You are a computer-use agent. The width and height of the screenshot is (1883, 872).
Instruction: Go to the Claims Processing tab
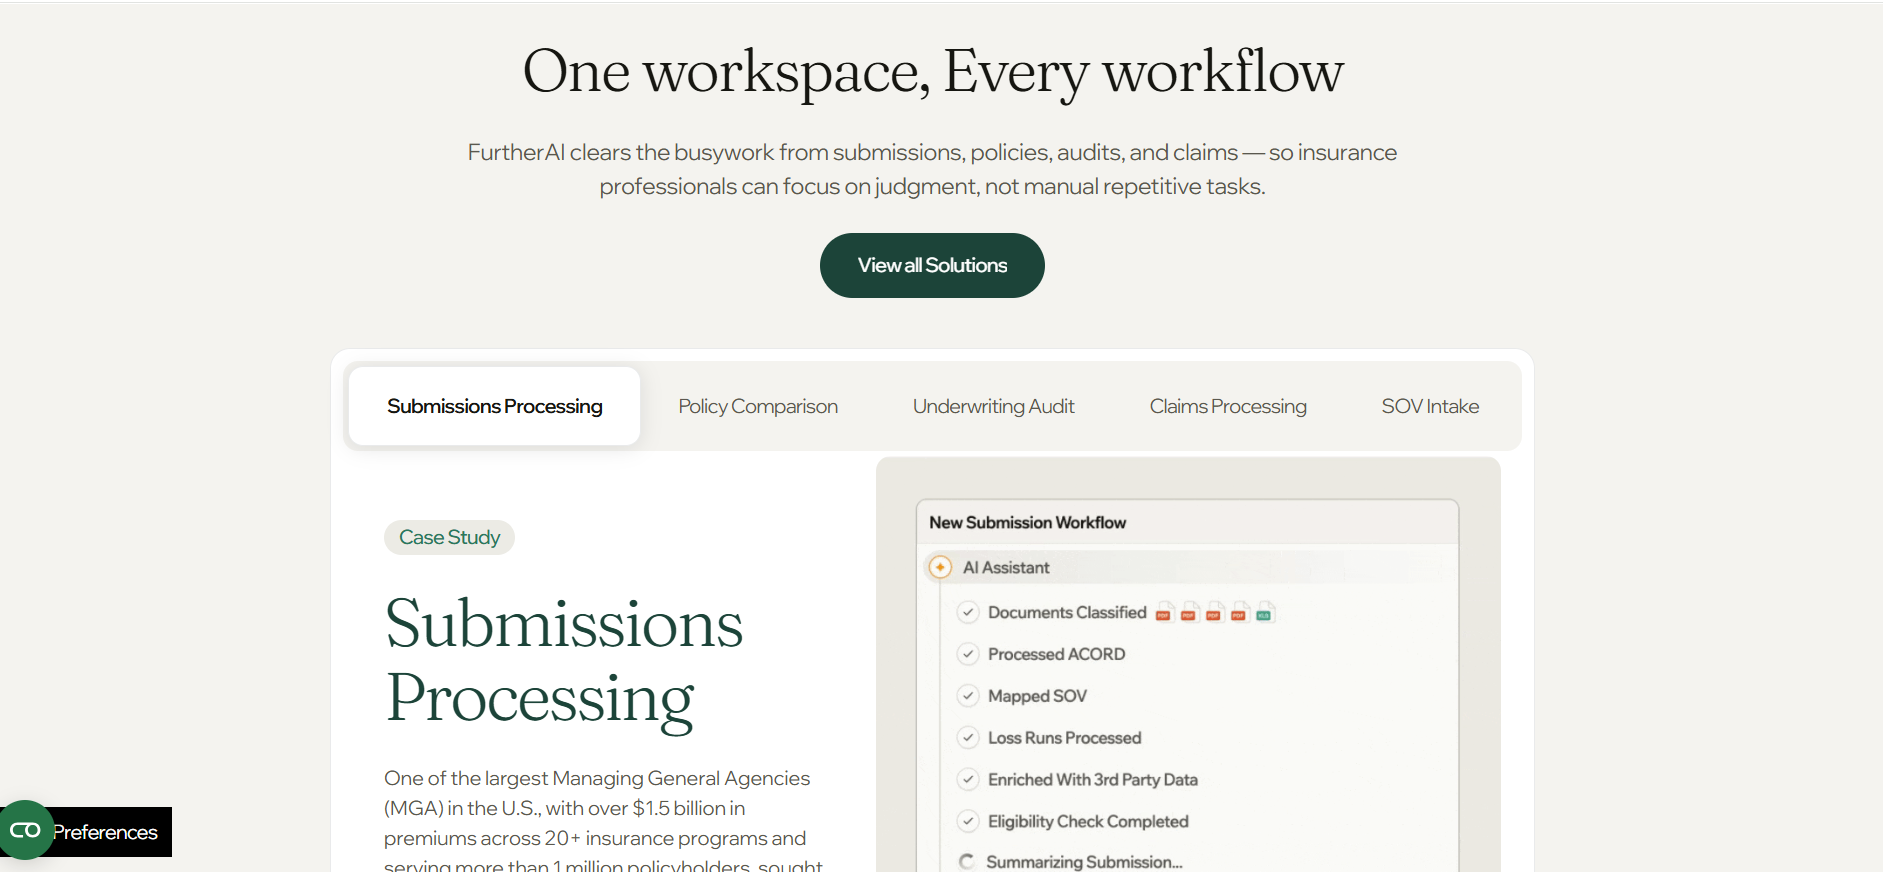click(x=1228, y=406)
